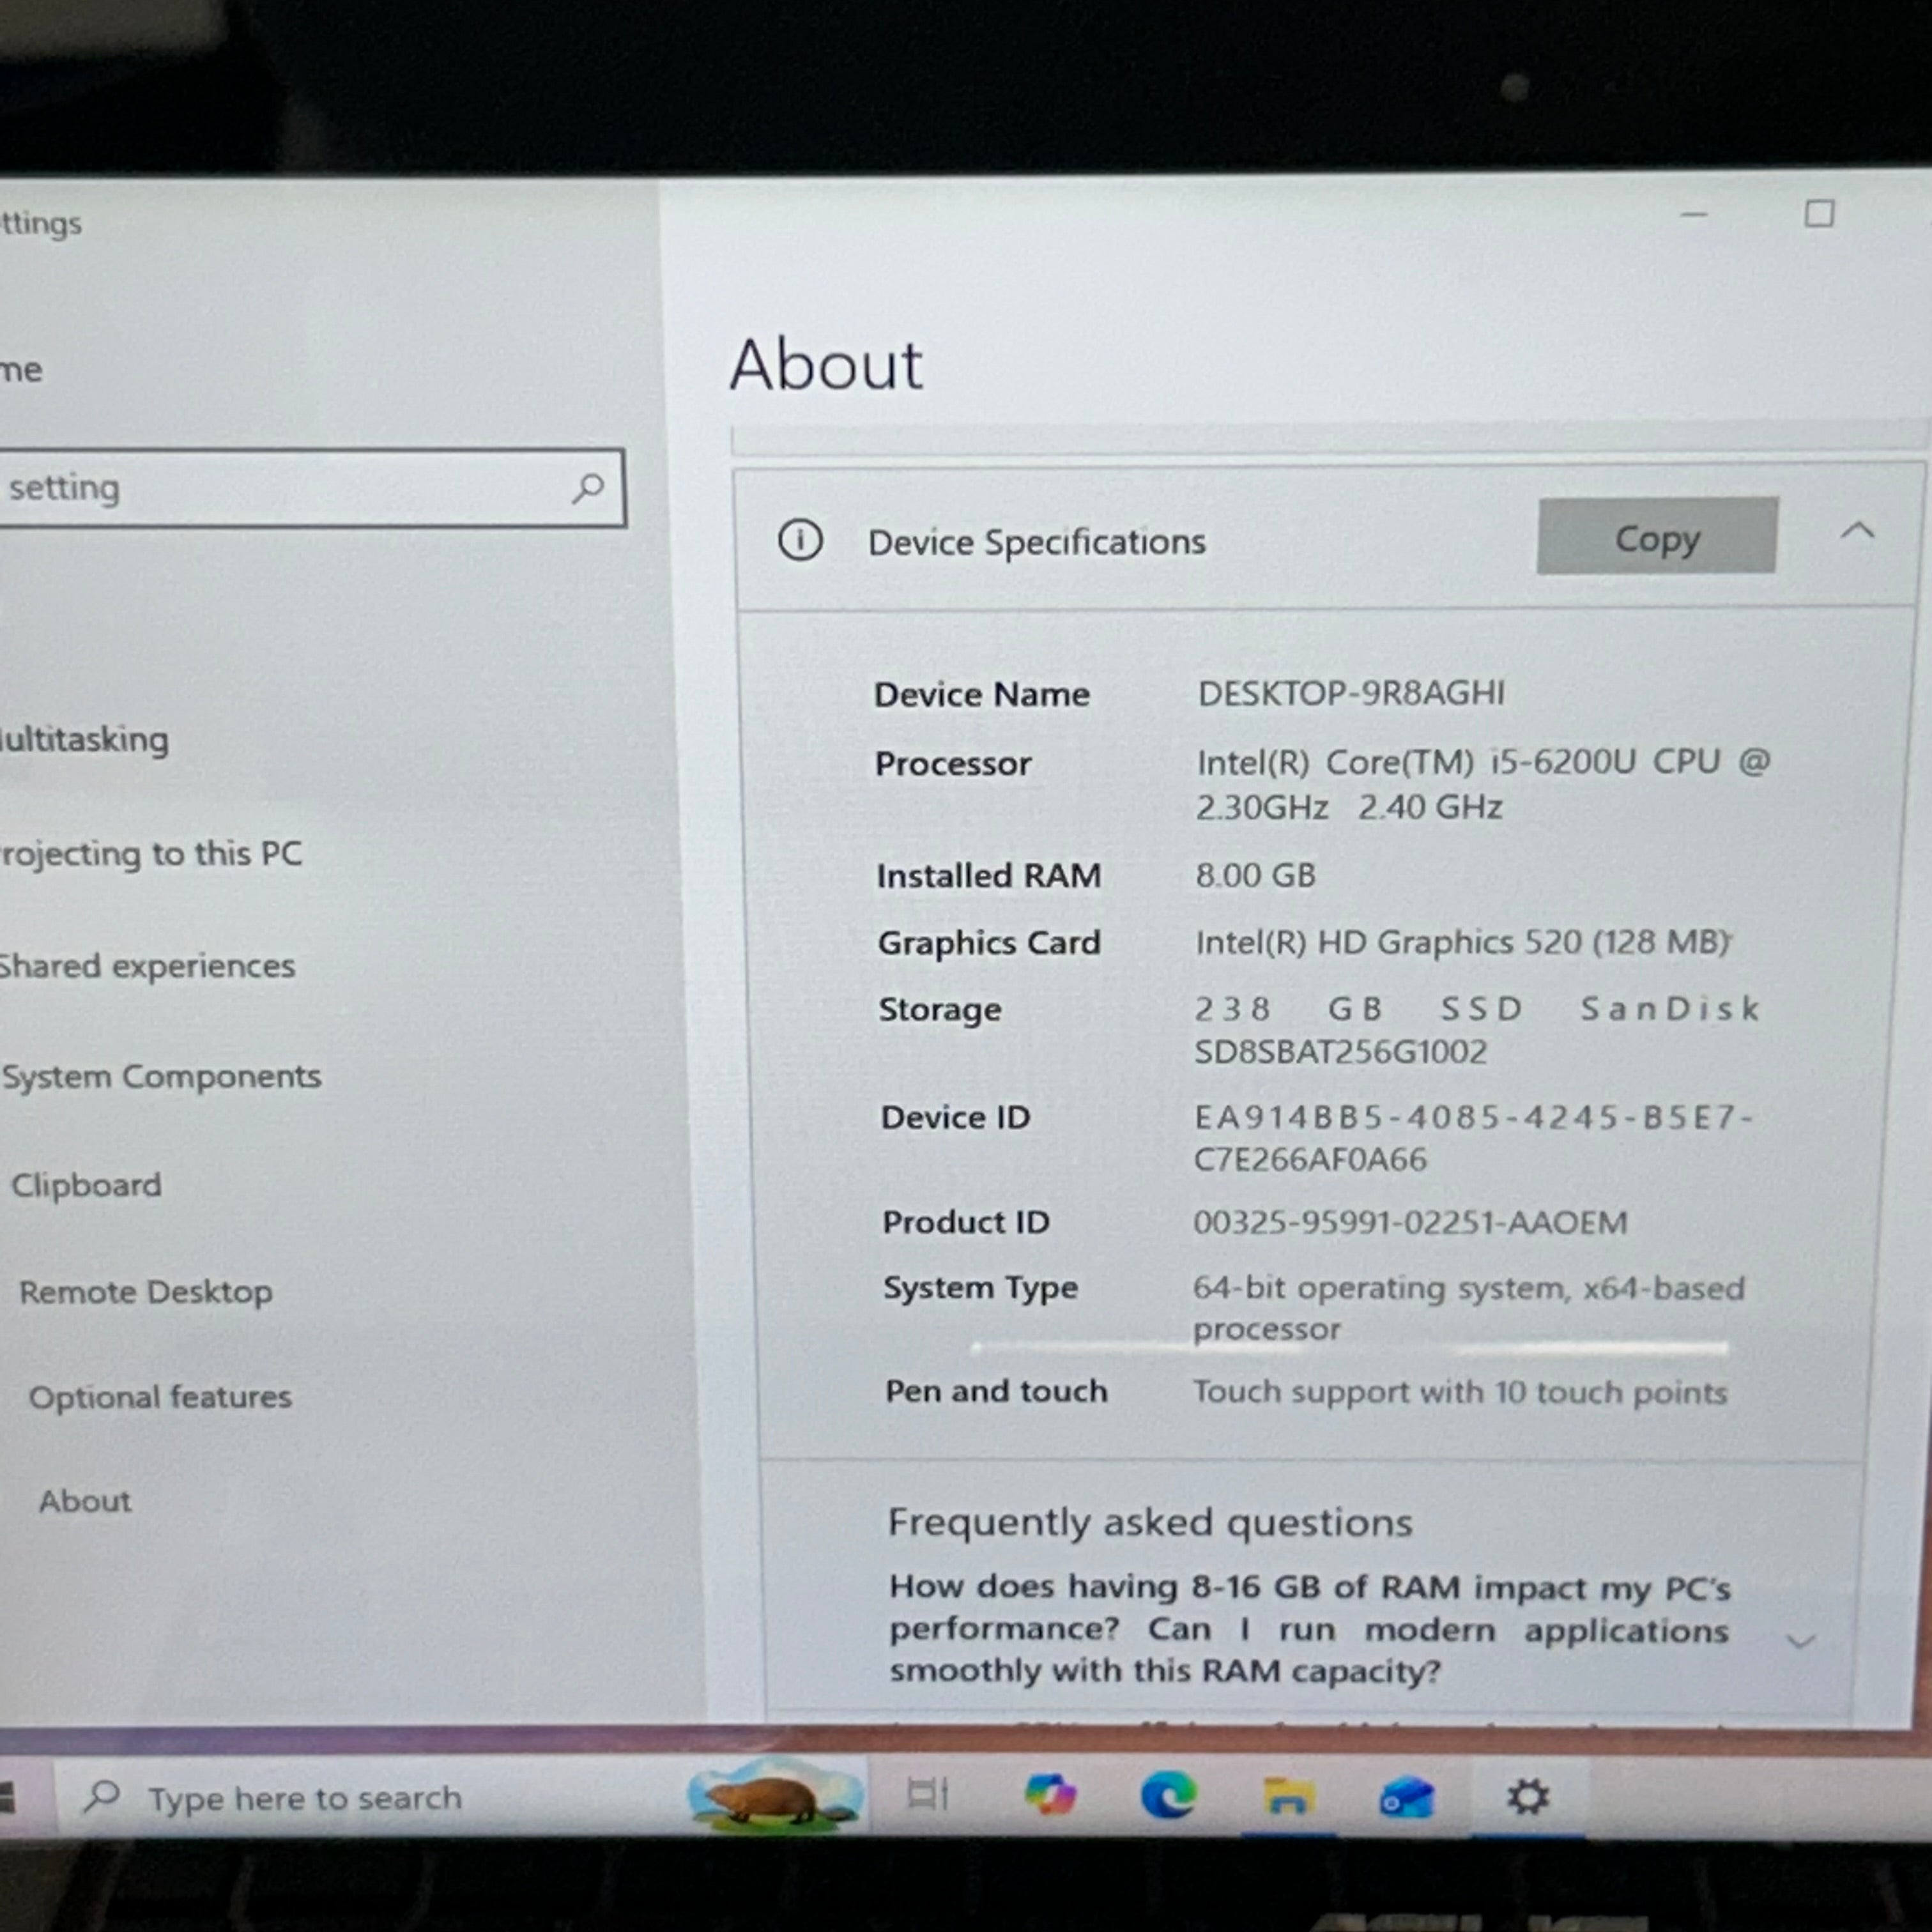The width and height of the screenshot is (1932, 1932).
Task: Minimize the Settings window
Action: click(x=1694, y=214)
